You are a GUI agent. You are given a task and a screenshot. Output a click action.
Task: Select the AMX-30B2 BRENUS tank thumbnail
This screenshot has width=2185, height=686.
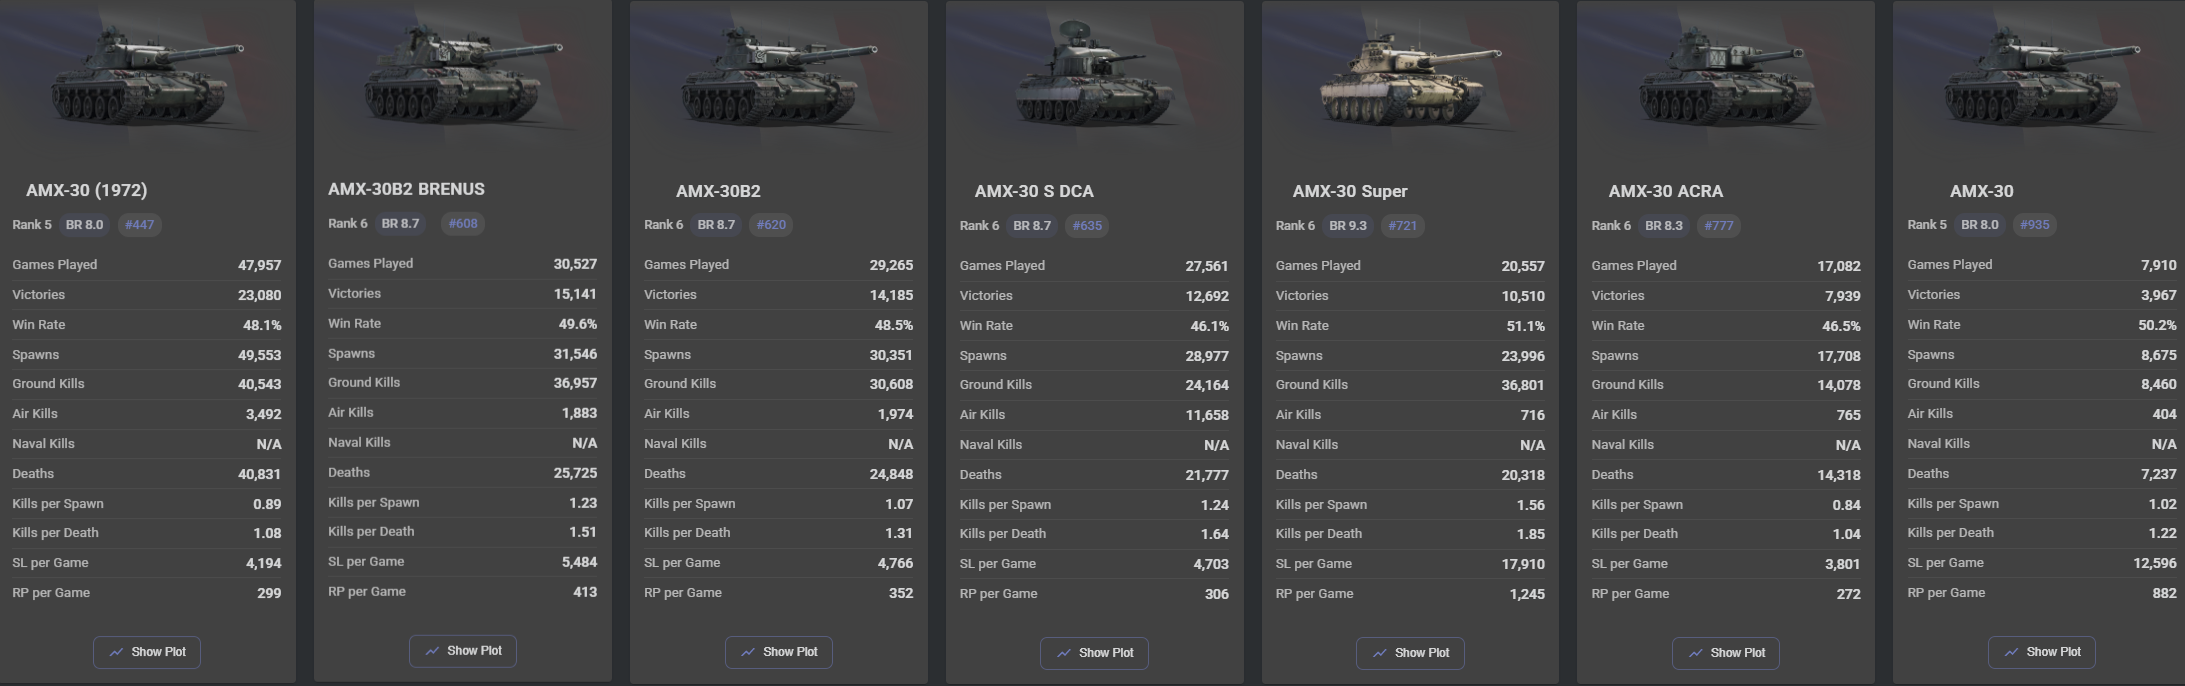463,80
